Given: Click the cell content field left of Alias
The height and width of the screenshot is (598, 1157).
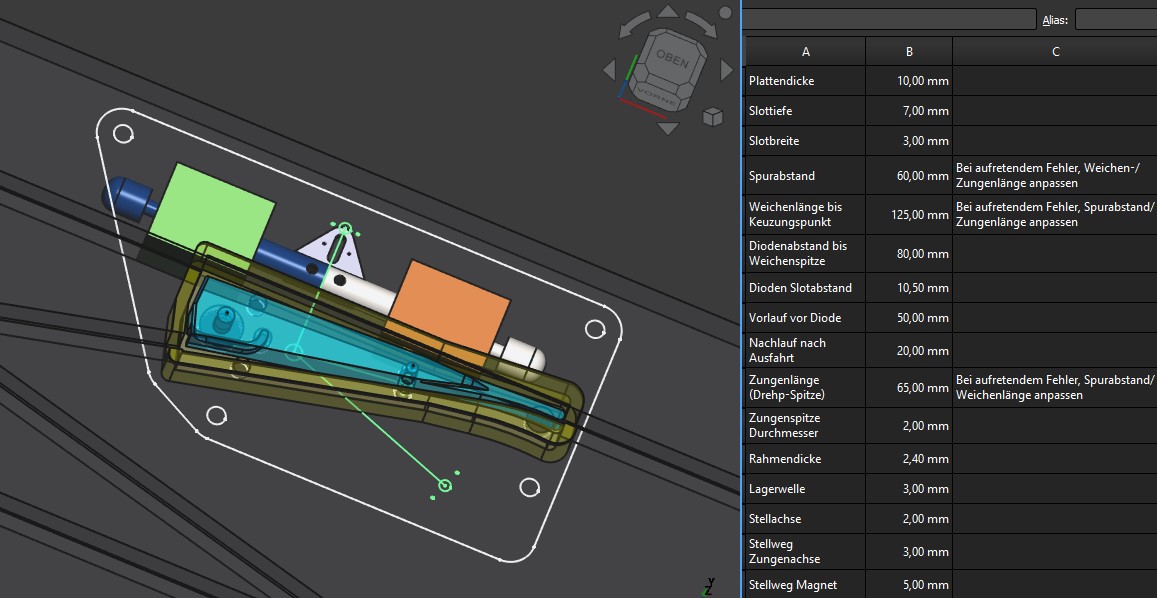Looking at the screenshot, I should (890, 19).
